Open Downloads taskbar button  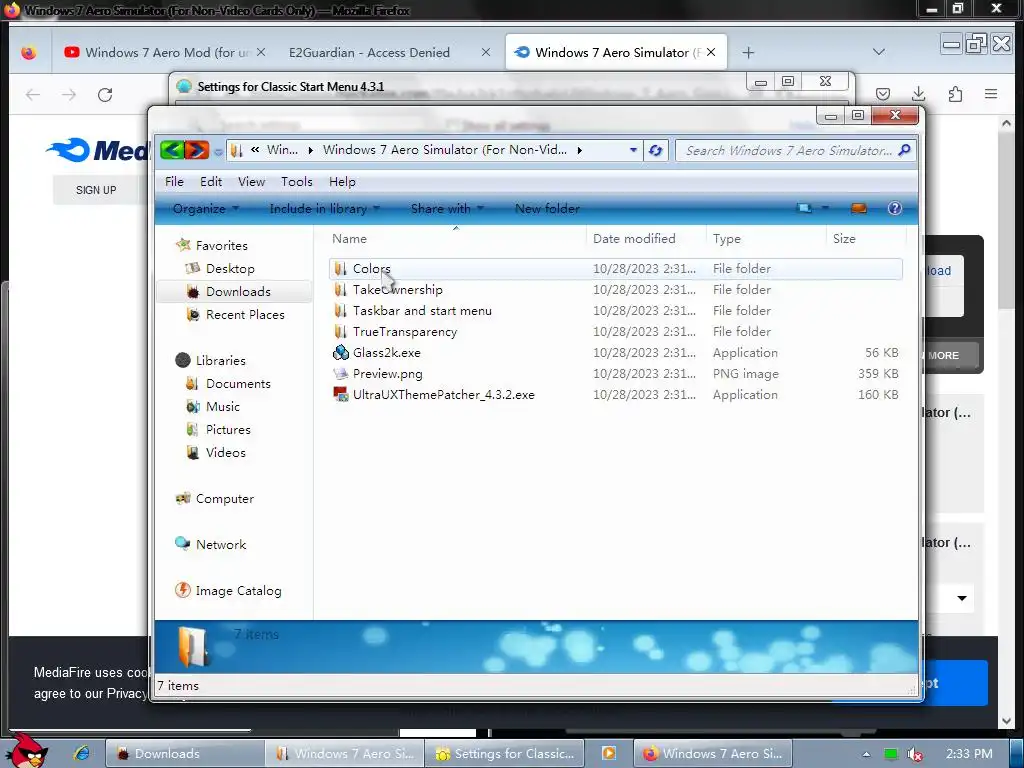[185, 753]
